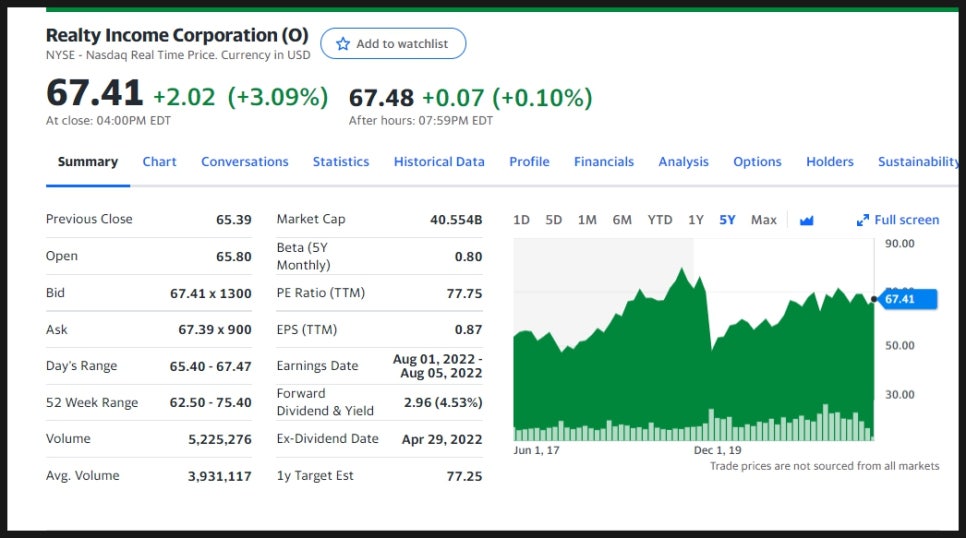This screenshot has width=966, height=538.
Task: Click the Forward Dividend & Yield label
Action: [325, 402]
